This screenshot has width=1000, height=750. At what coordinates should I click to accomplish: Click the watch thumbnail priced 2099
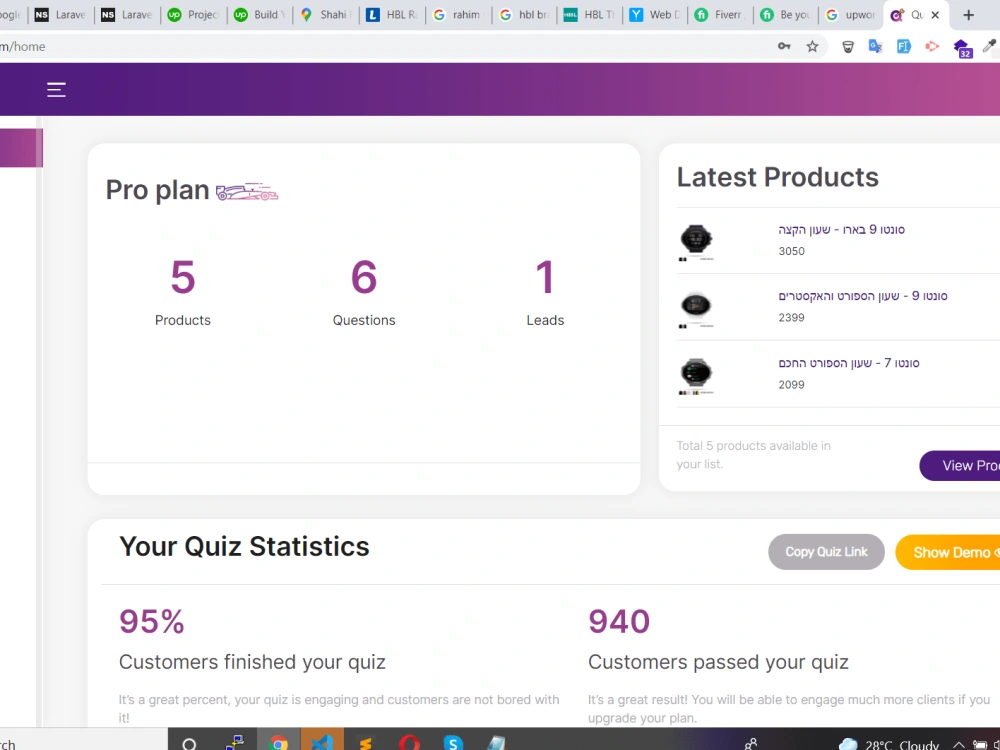[696, 376]
